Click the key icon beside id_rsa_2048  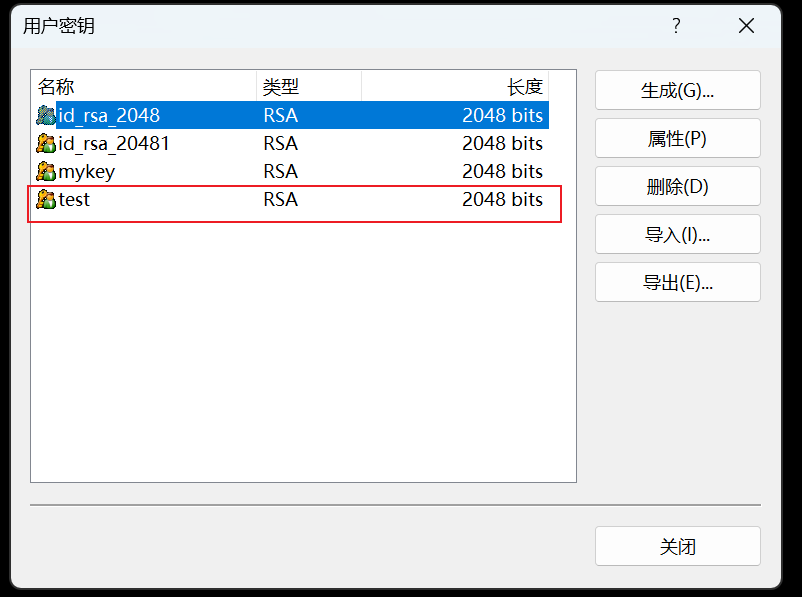46,115
